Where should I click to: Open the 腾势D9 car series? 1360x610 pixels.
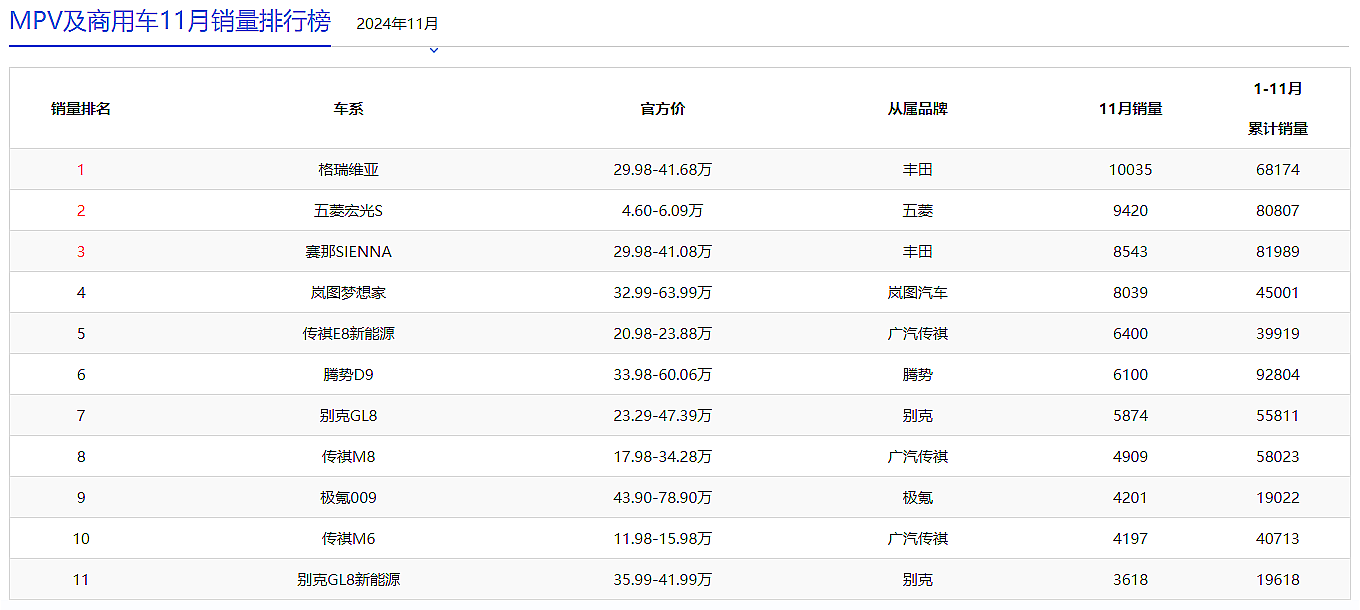(349, 375)
